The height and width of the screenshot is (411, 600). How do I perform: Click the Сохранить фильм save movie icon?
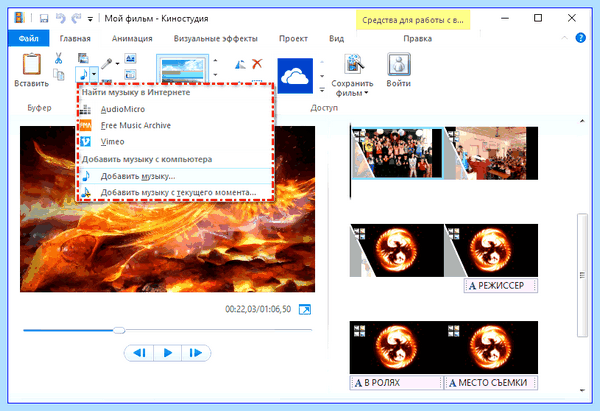pos(354,64)
